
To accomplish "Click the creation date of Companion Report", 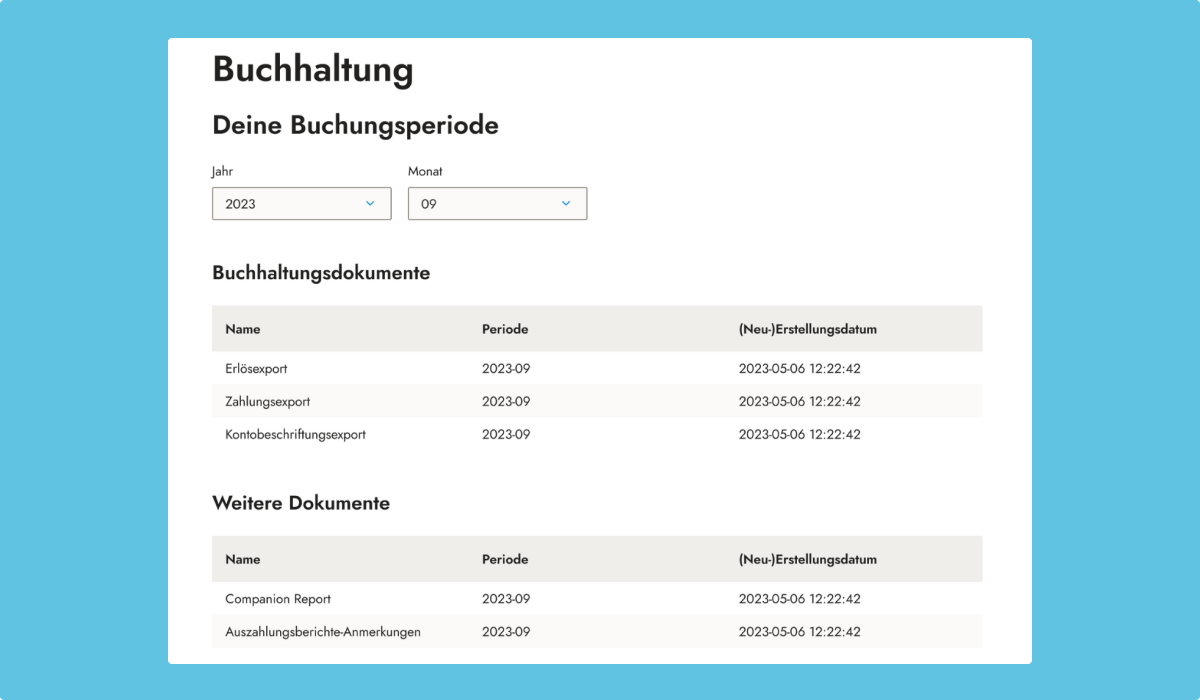I will [x=800, y=599].
